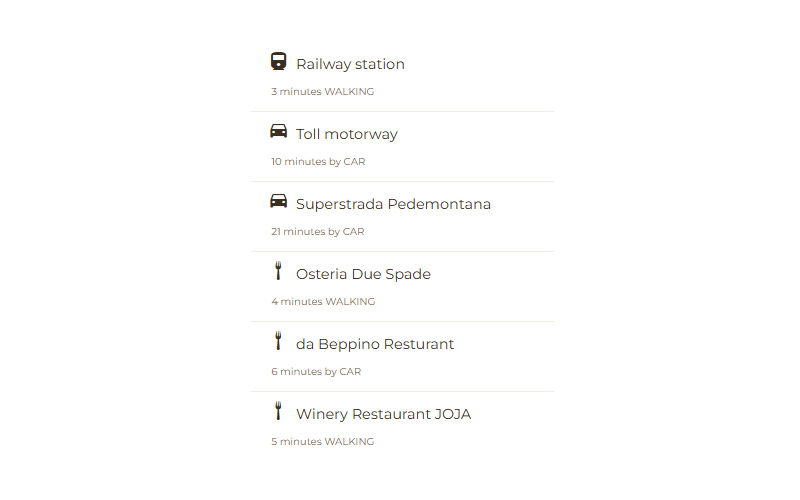The image size is (800, 500).
Task: Click the "6 minutes by CAR" text
Action: 316,372
